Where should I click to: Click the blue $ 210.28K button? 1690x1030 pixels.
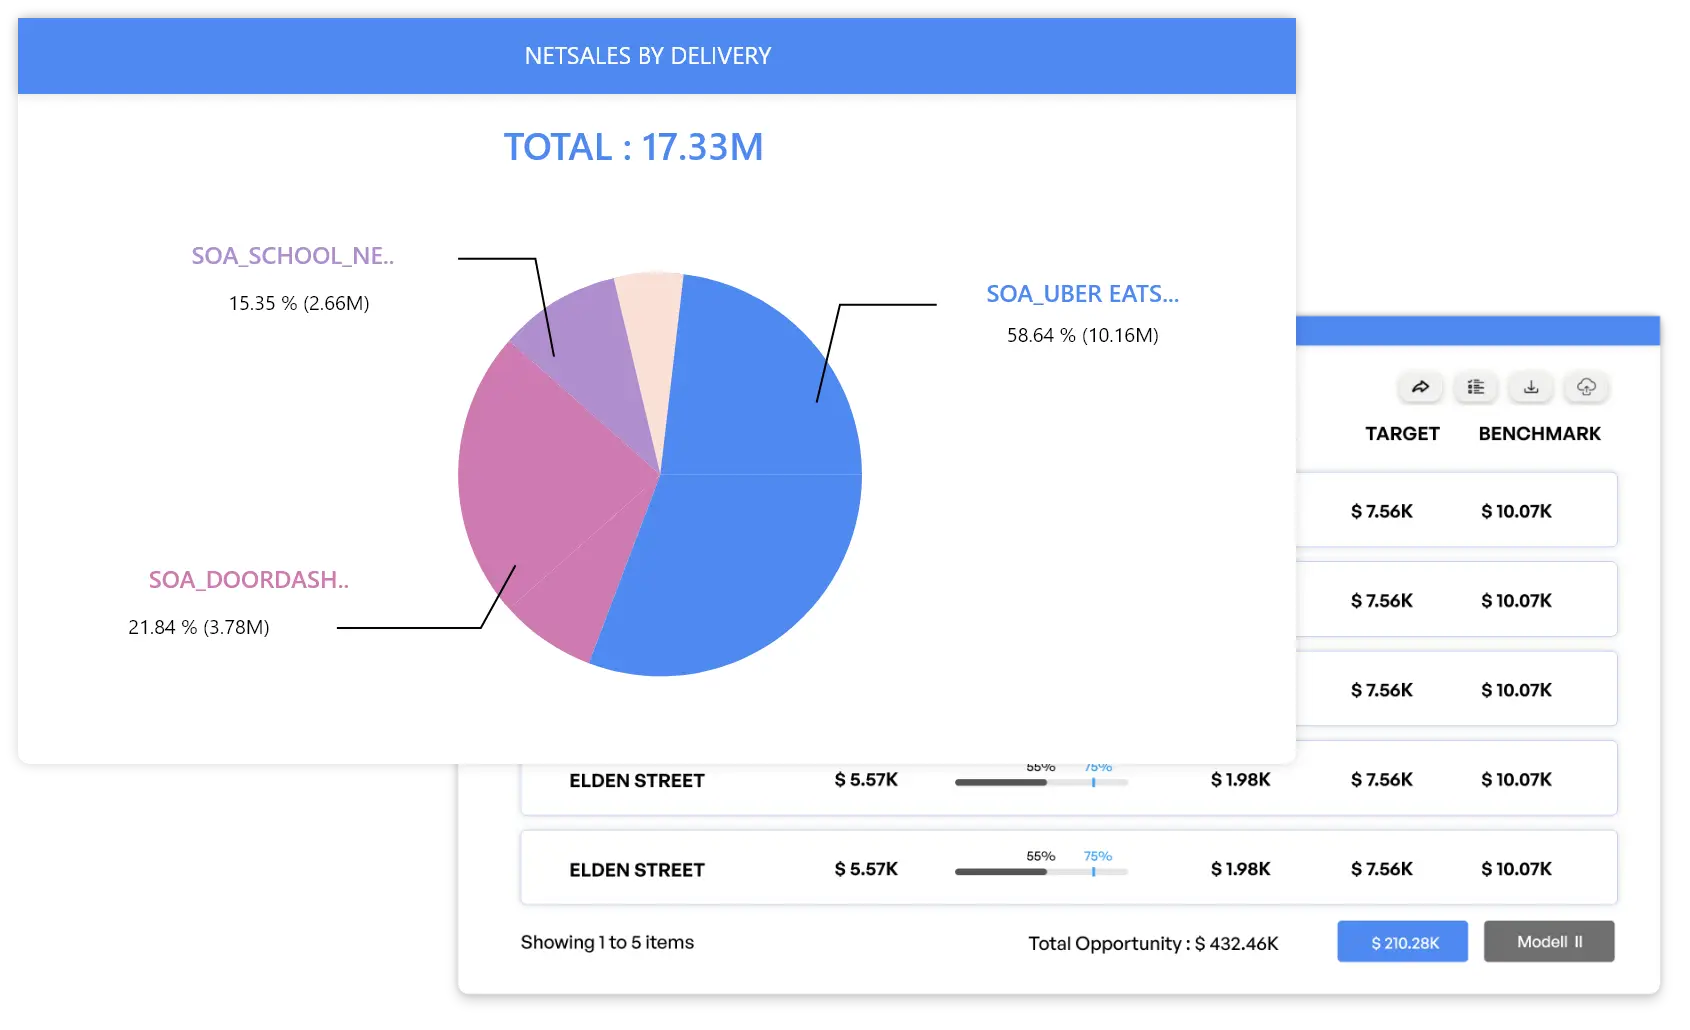point(1402,942)
